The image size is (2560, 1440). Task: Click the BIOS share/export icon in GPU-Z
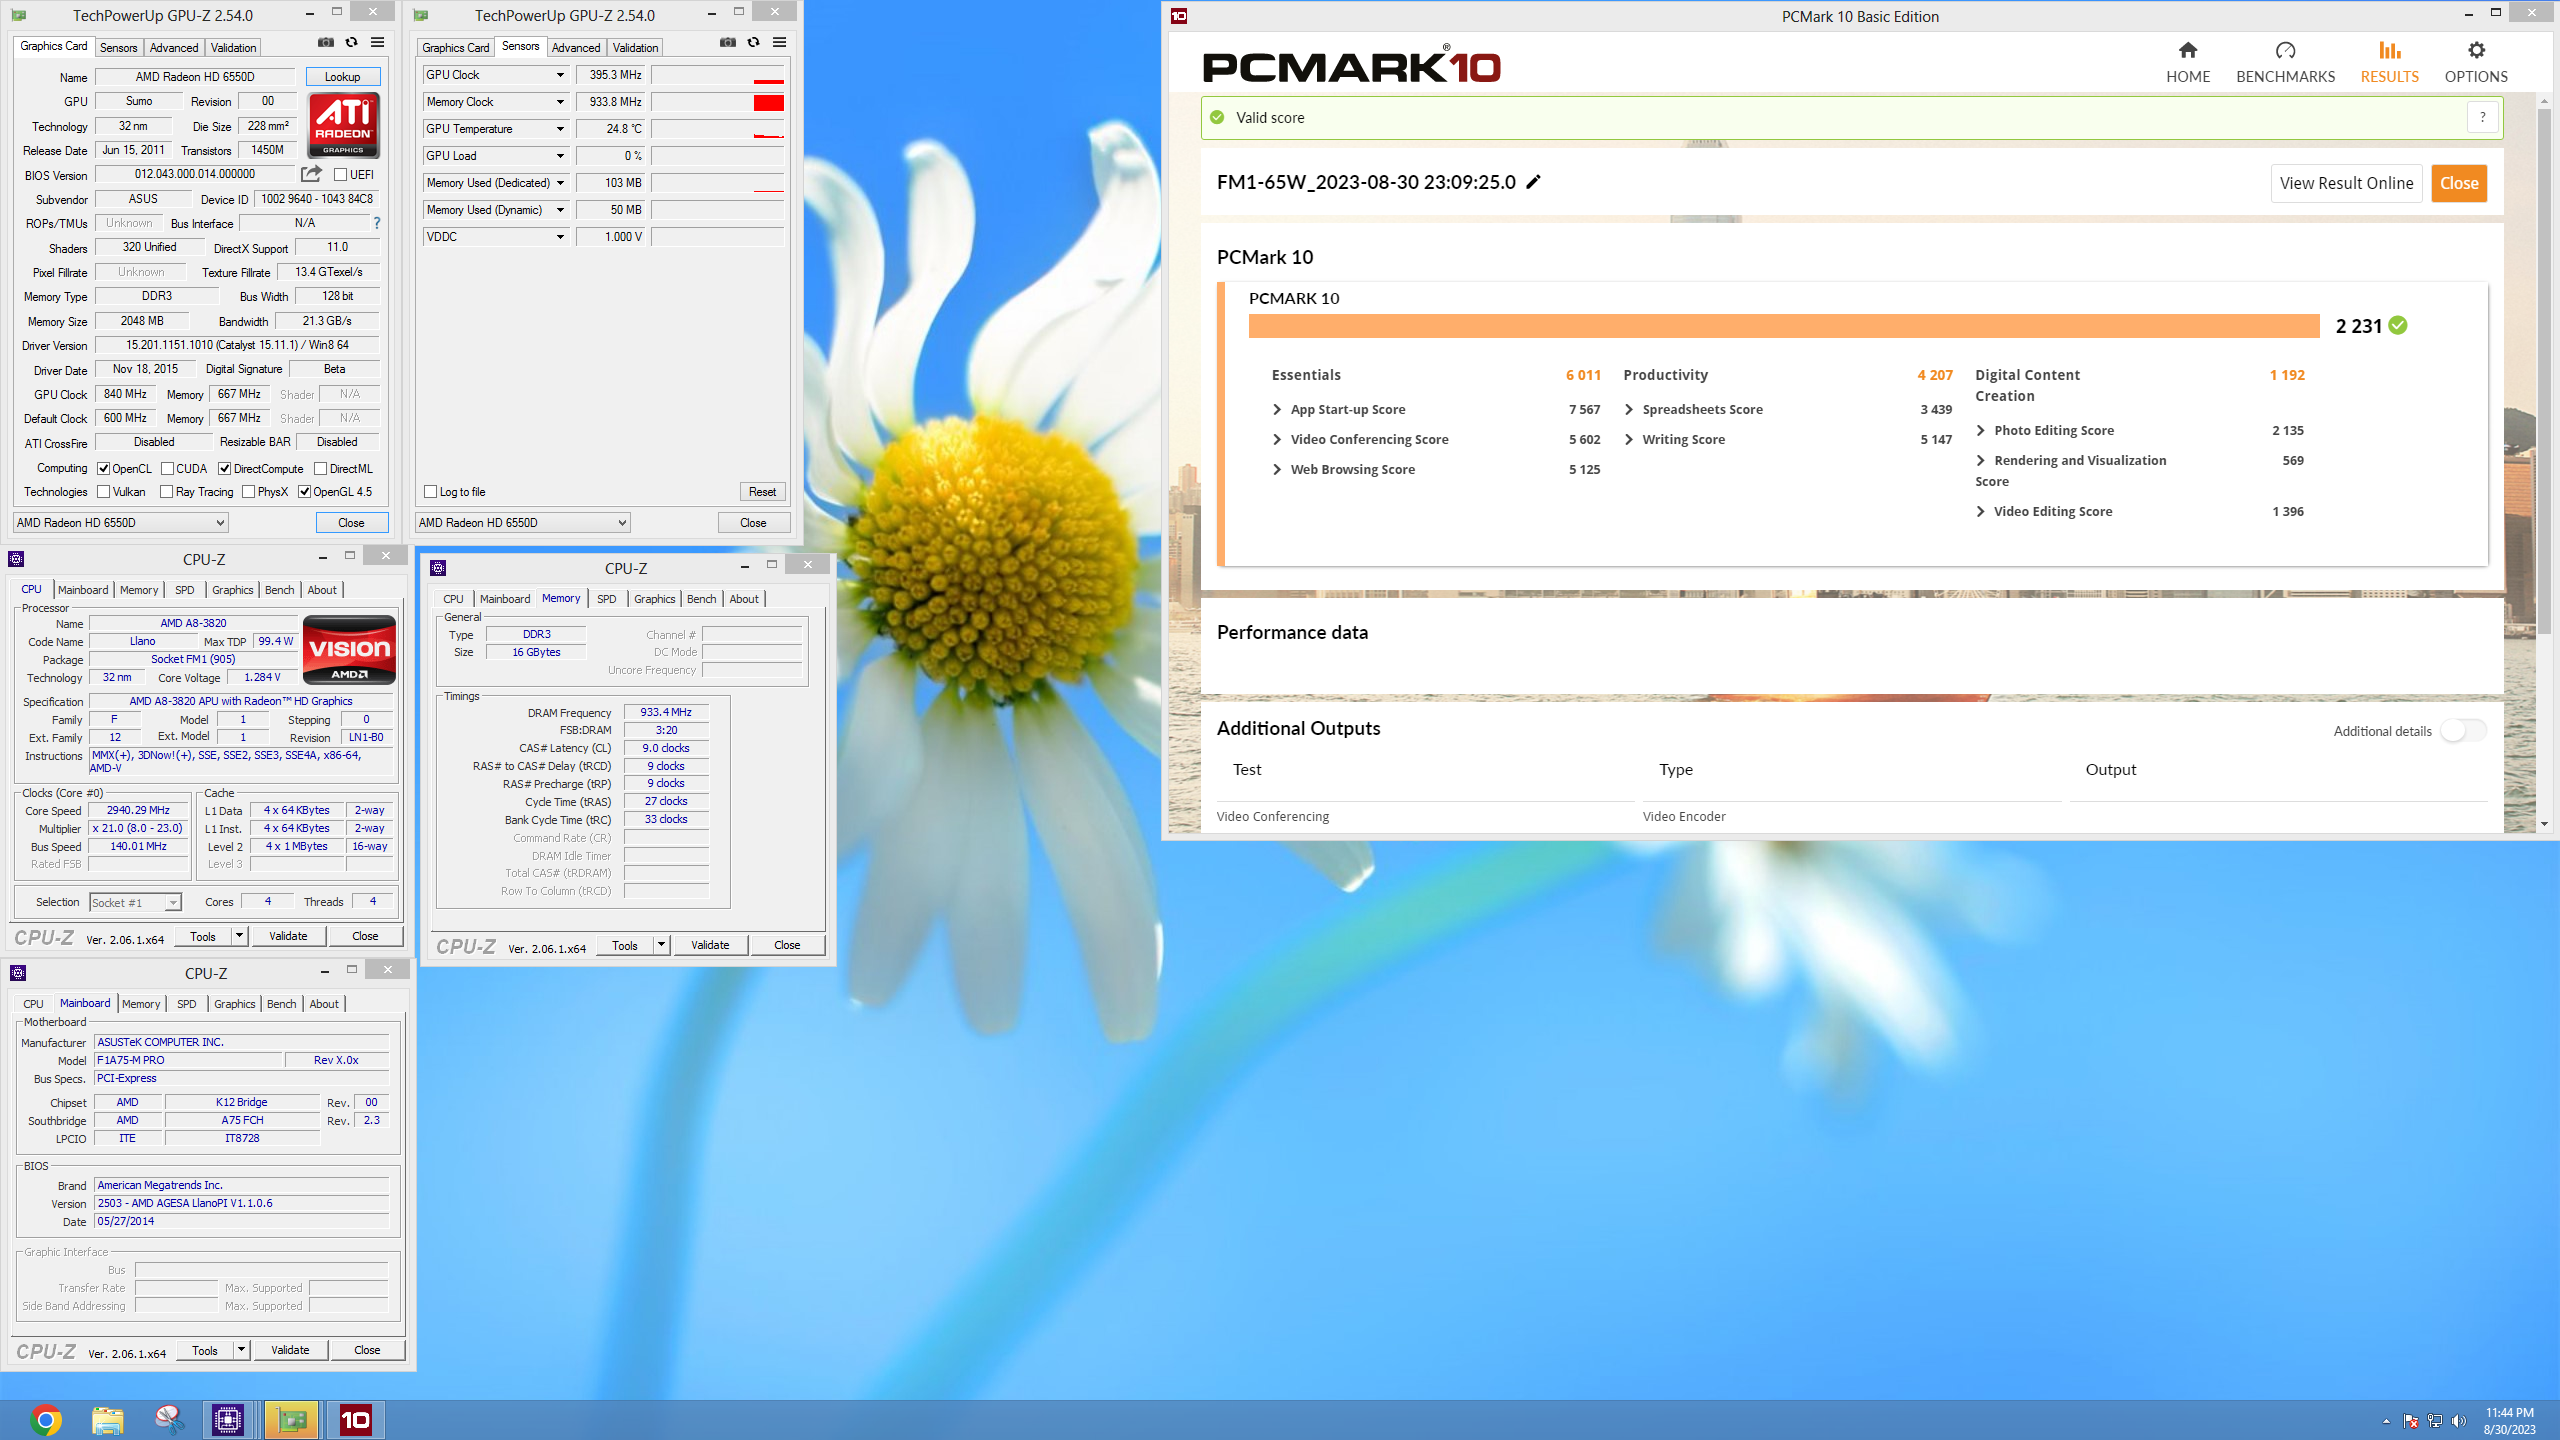(312, 174)
